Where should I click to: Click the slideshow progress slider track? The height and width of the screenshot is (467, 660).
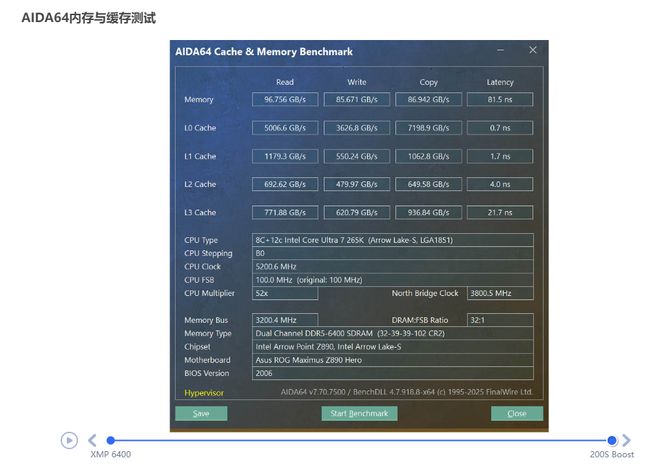tap(361, 440)
